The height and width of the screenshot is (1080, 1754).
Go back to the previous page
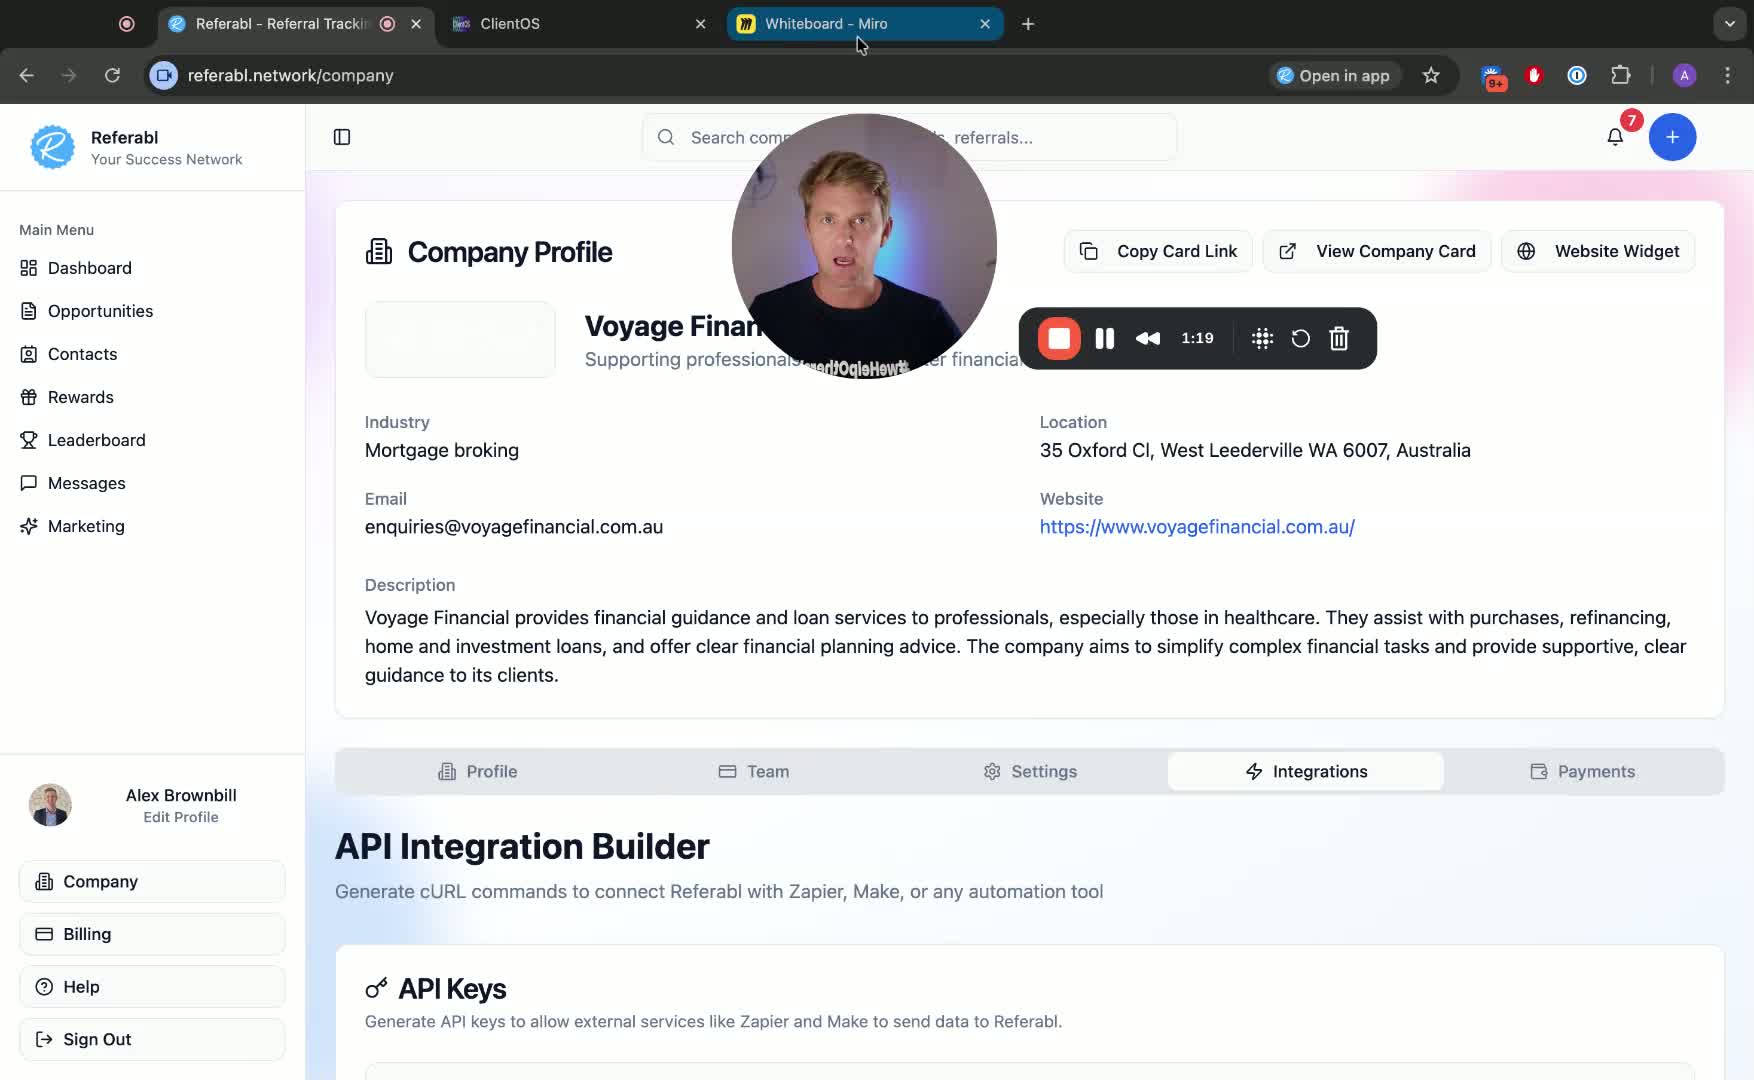point(27,75)
